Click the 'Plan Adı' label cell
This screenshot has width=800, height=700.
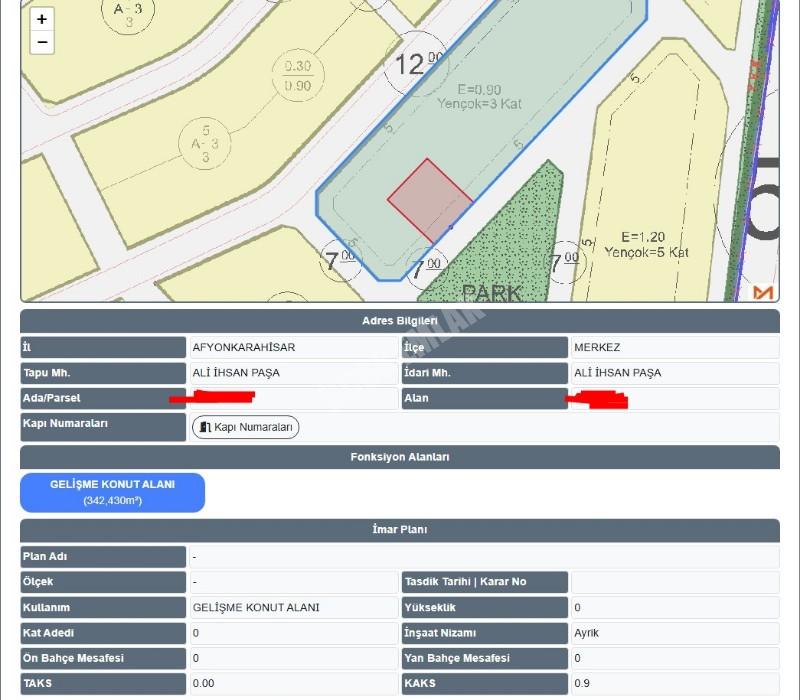pyautogui.click(x=103, y=557)
